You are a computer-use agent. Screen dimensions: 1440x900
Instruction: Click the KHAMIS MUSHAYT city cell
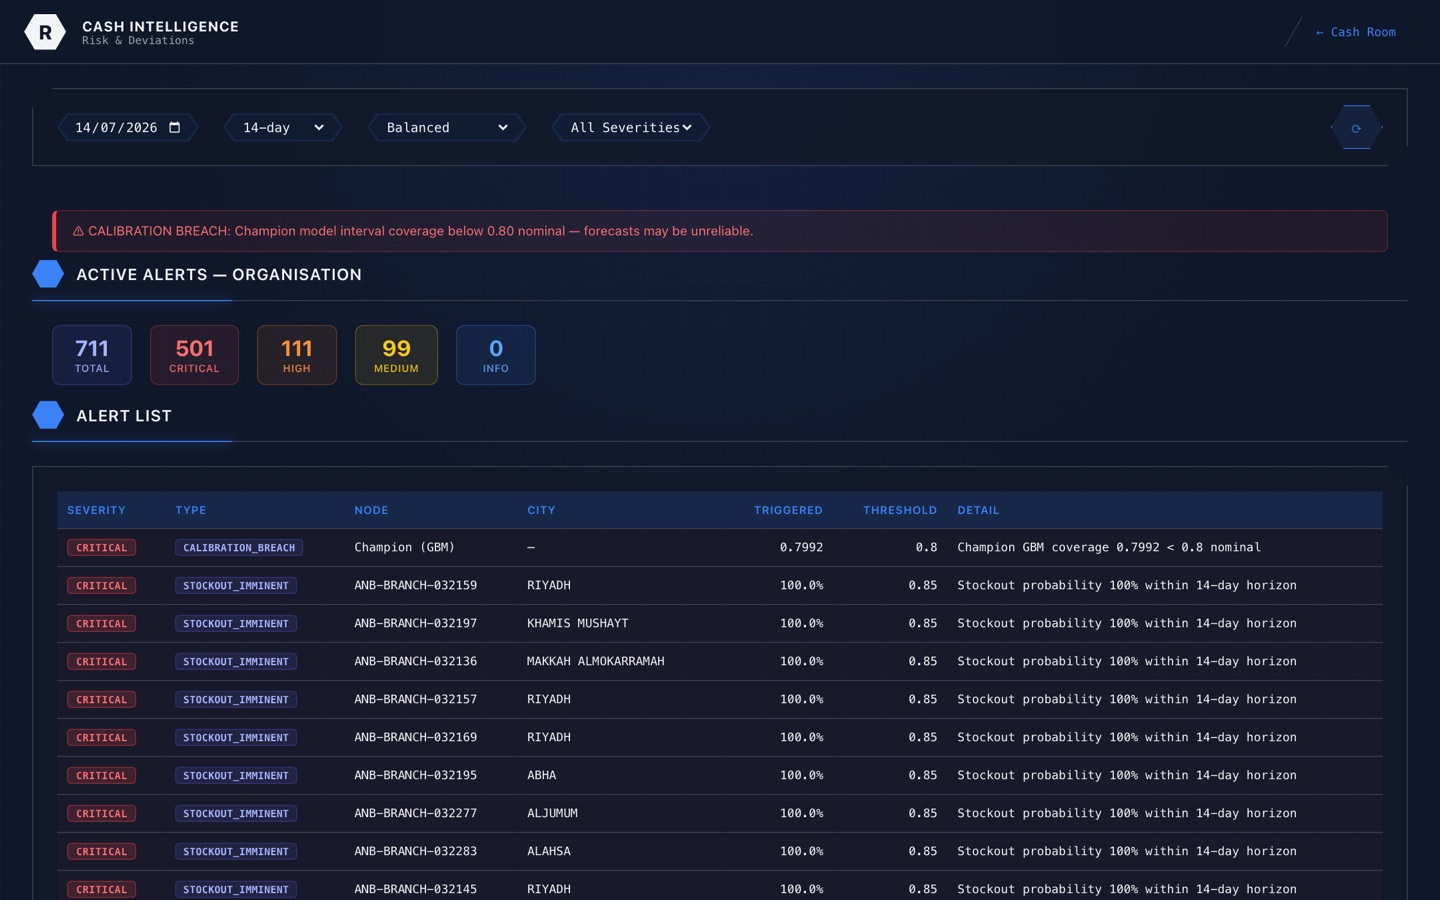click(578, 623)
